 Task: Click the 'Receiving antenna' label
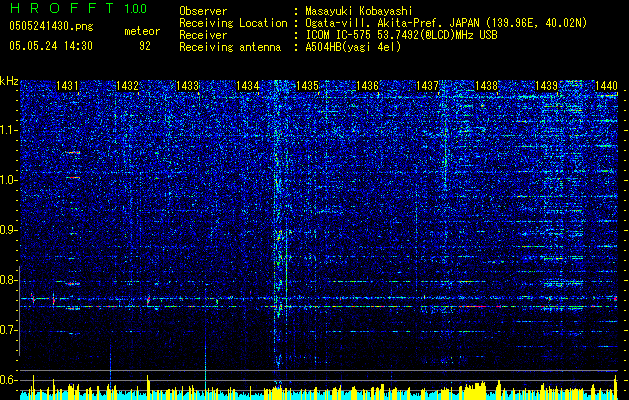tap(230, 47)
